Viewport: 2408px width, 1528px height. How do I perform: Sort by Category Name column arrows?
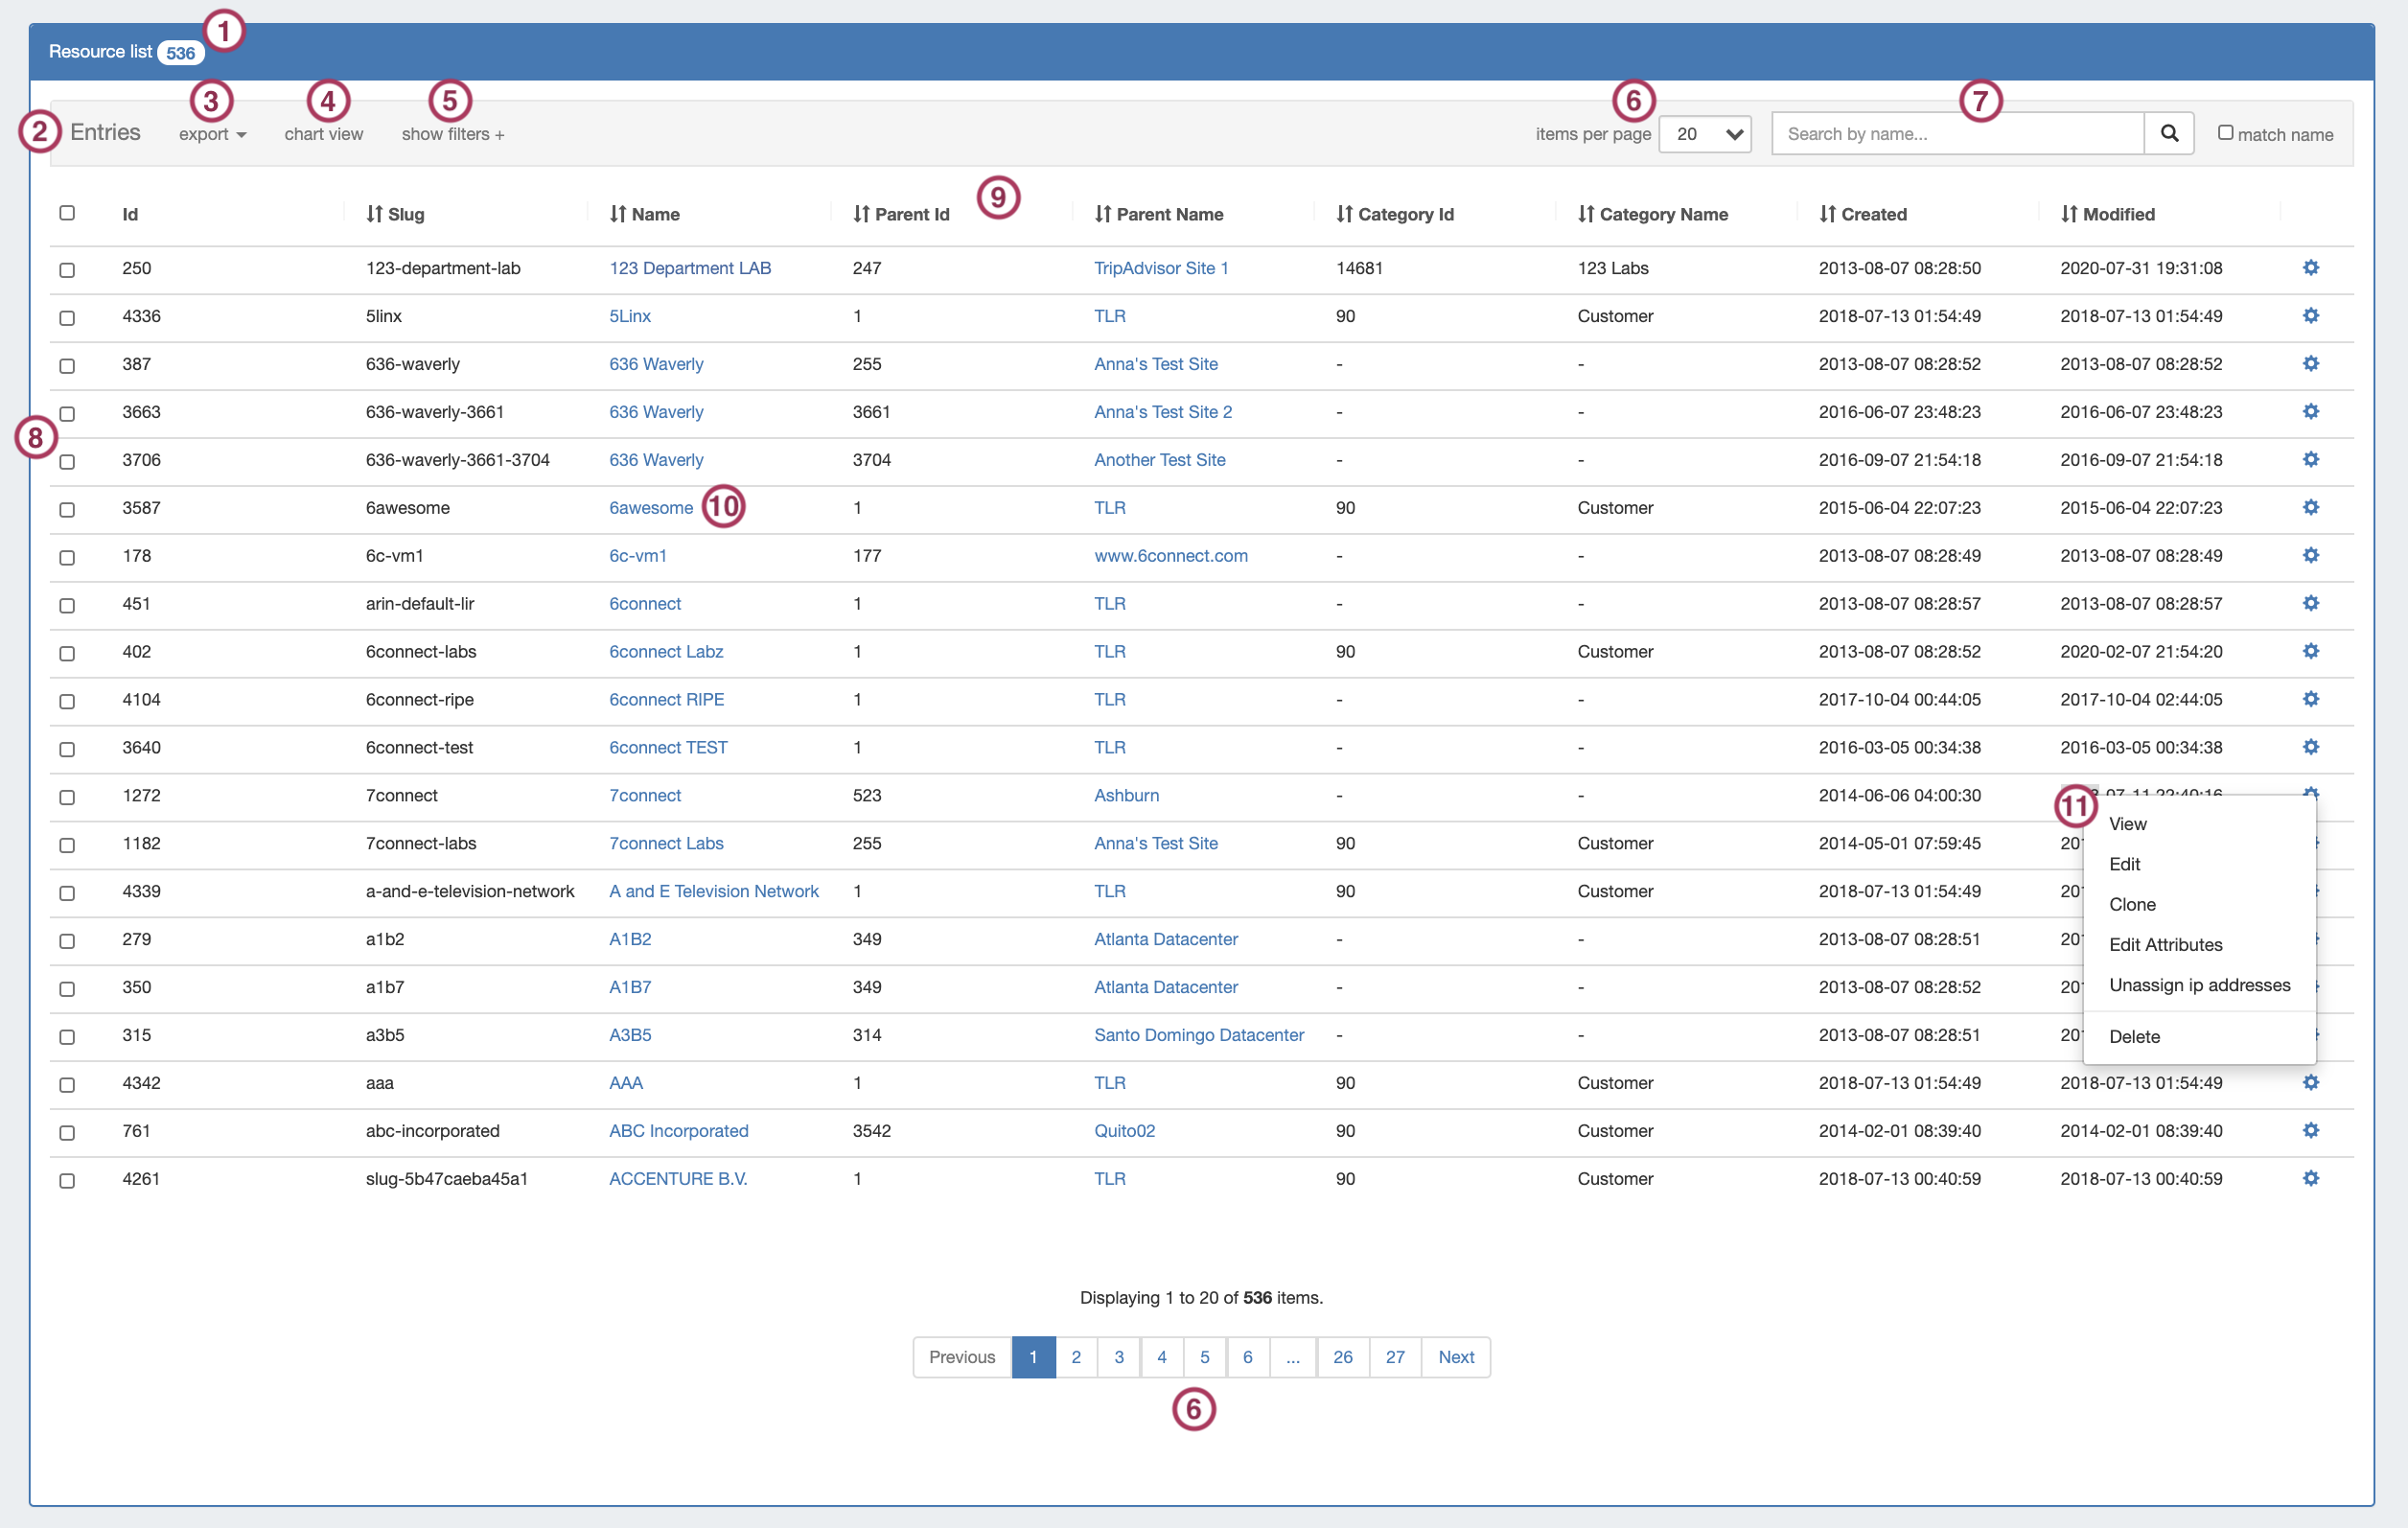pyautogui.click(x=1585, y=214)
